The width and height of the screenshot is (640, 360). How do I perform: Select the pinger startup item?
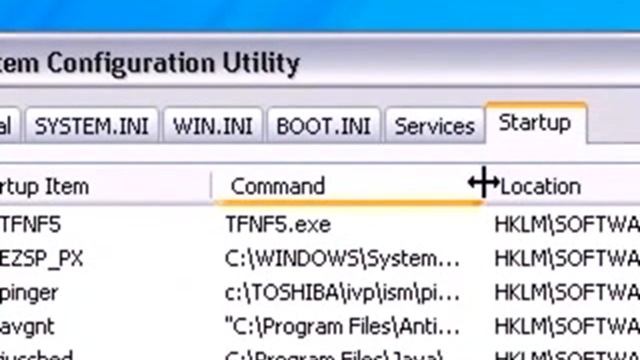click(x=29, y=293)
